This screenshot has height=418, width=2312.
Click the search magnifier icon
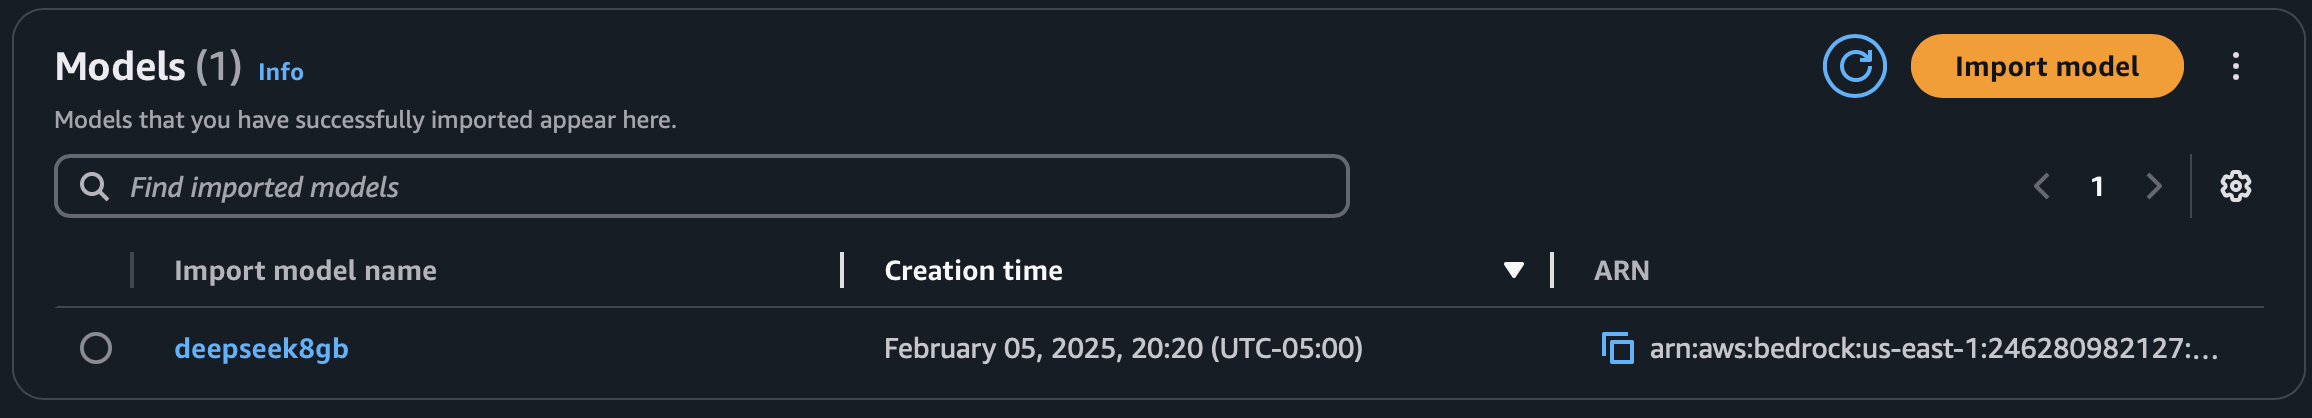[x=94, y=186]
